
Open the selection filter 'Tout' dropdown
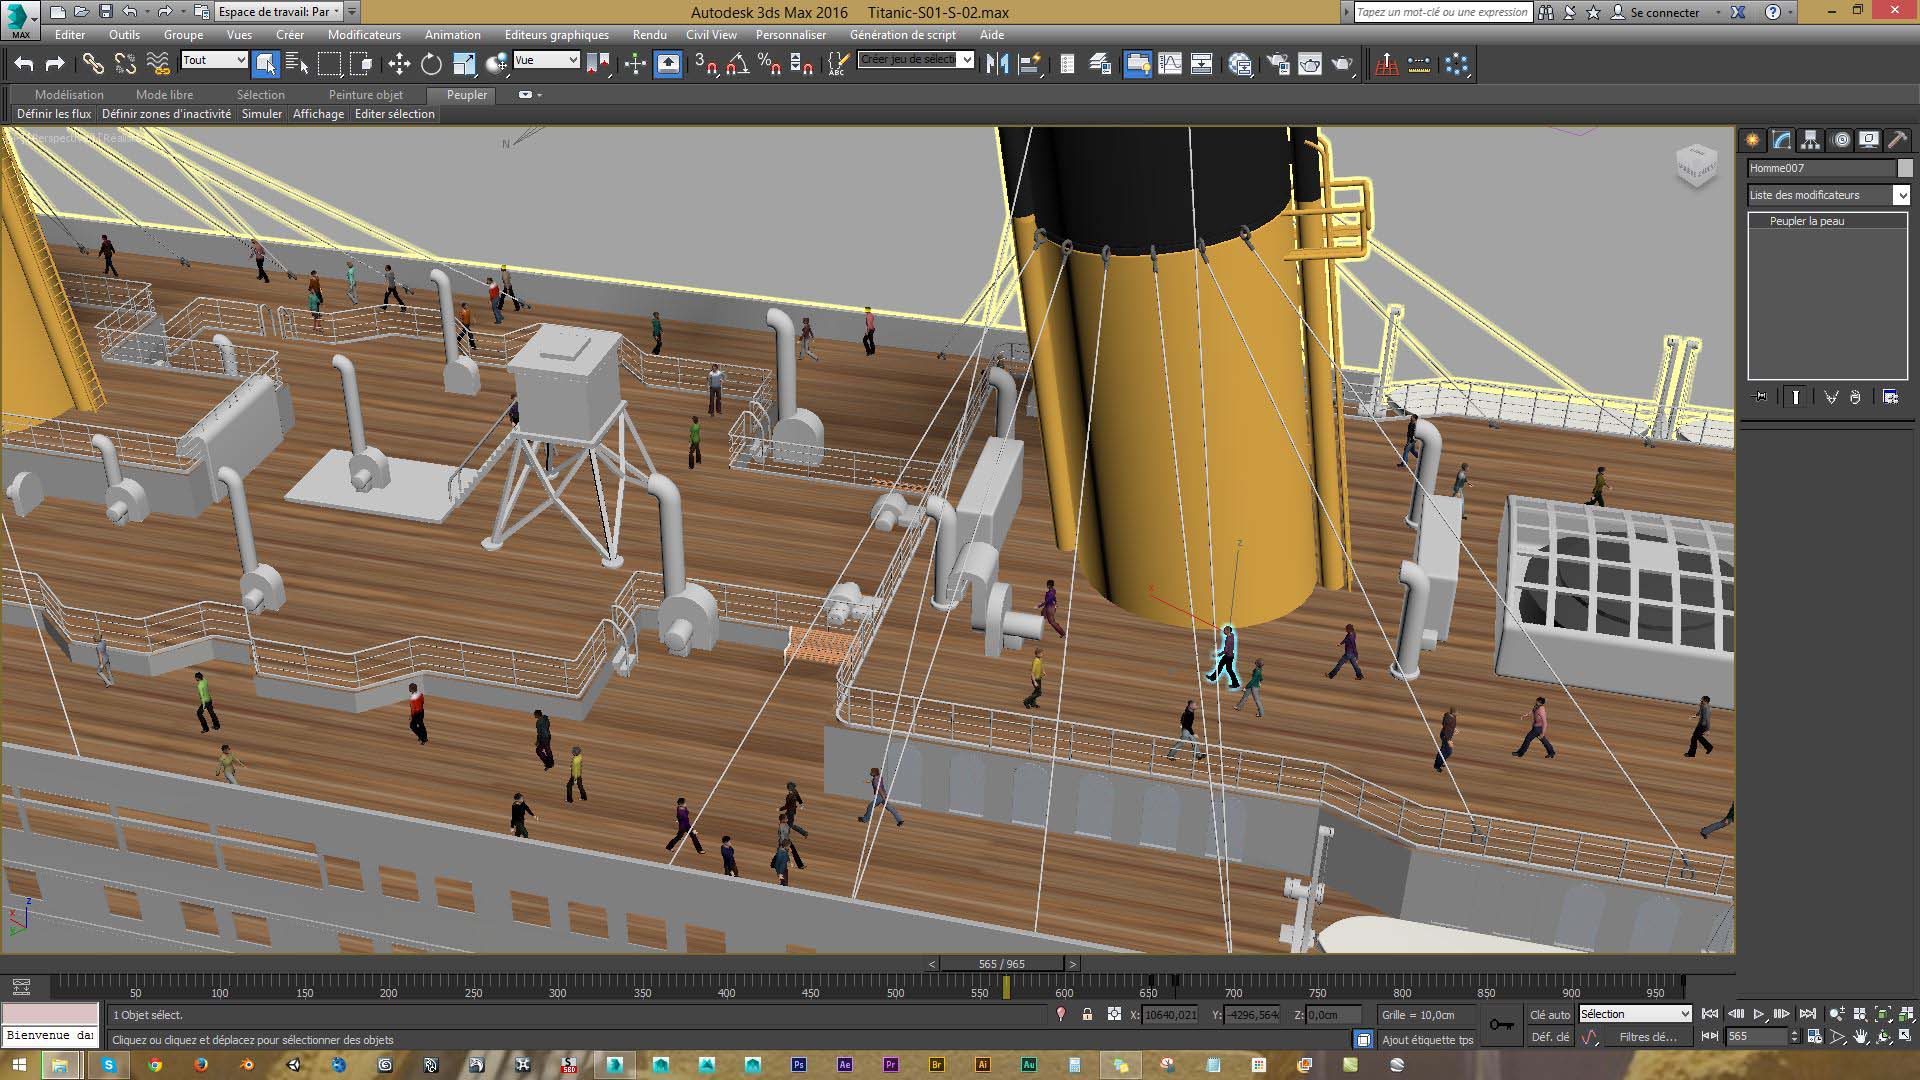click(x=214, y=60)
